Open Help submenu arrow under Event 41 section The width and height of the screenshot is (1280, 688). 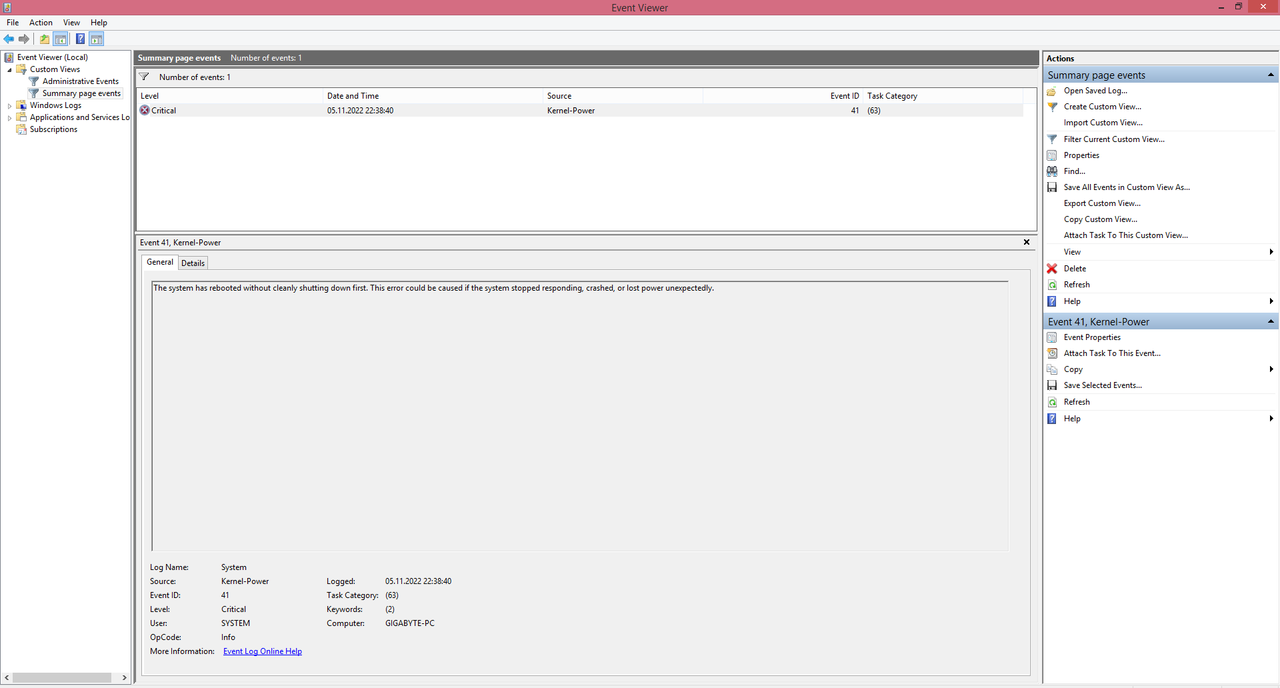[x=1271, y=418]
